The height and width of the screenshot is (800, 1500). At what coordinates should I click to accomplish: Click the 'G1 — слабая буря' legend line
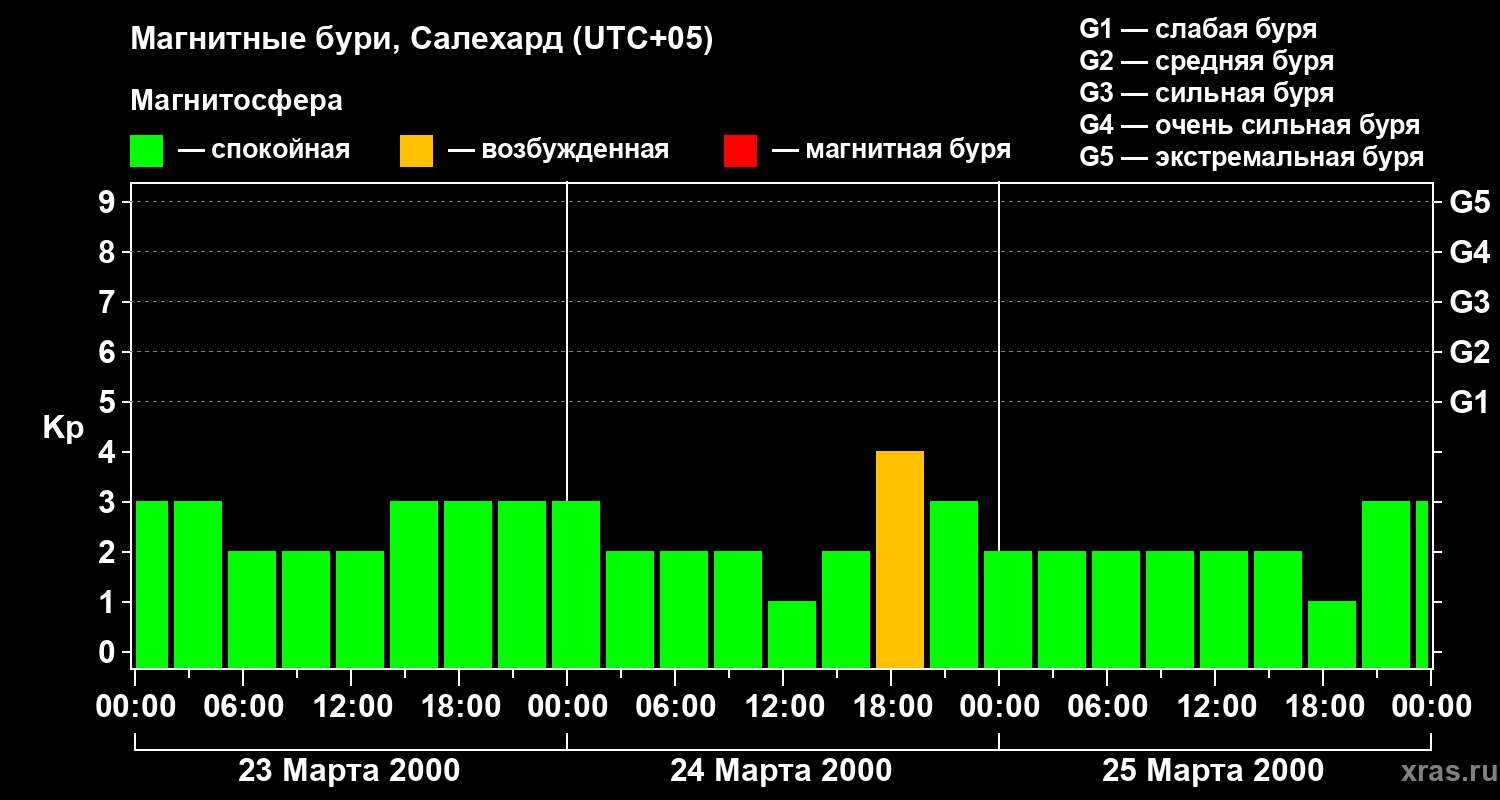pyautogui.click(x=1198, y=29)
